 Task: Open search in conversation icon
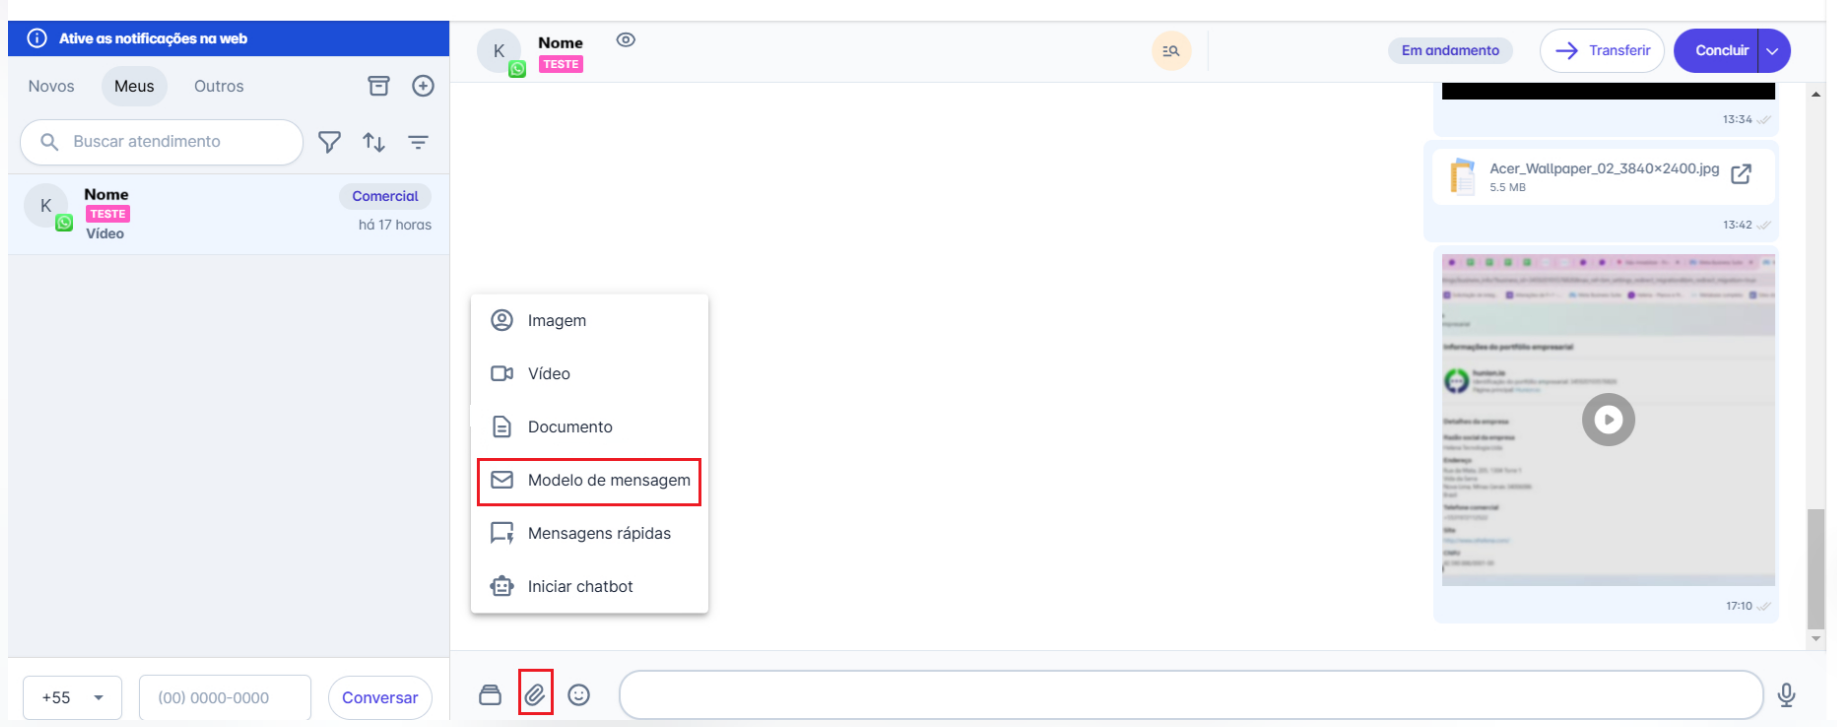click(1171, 51)
